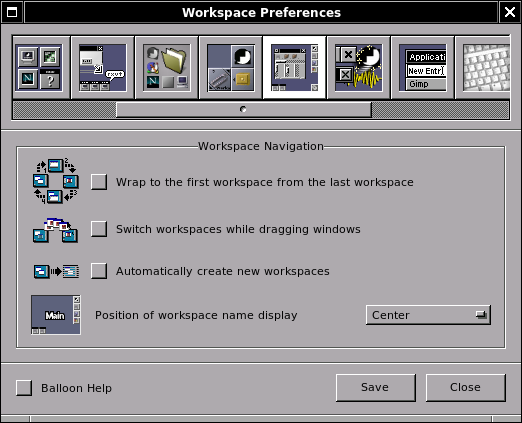Enable automatically create new workspaces
522x423 pixels.
(x=99, y=271)
